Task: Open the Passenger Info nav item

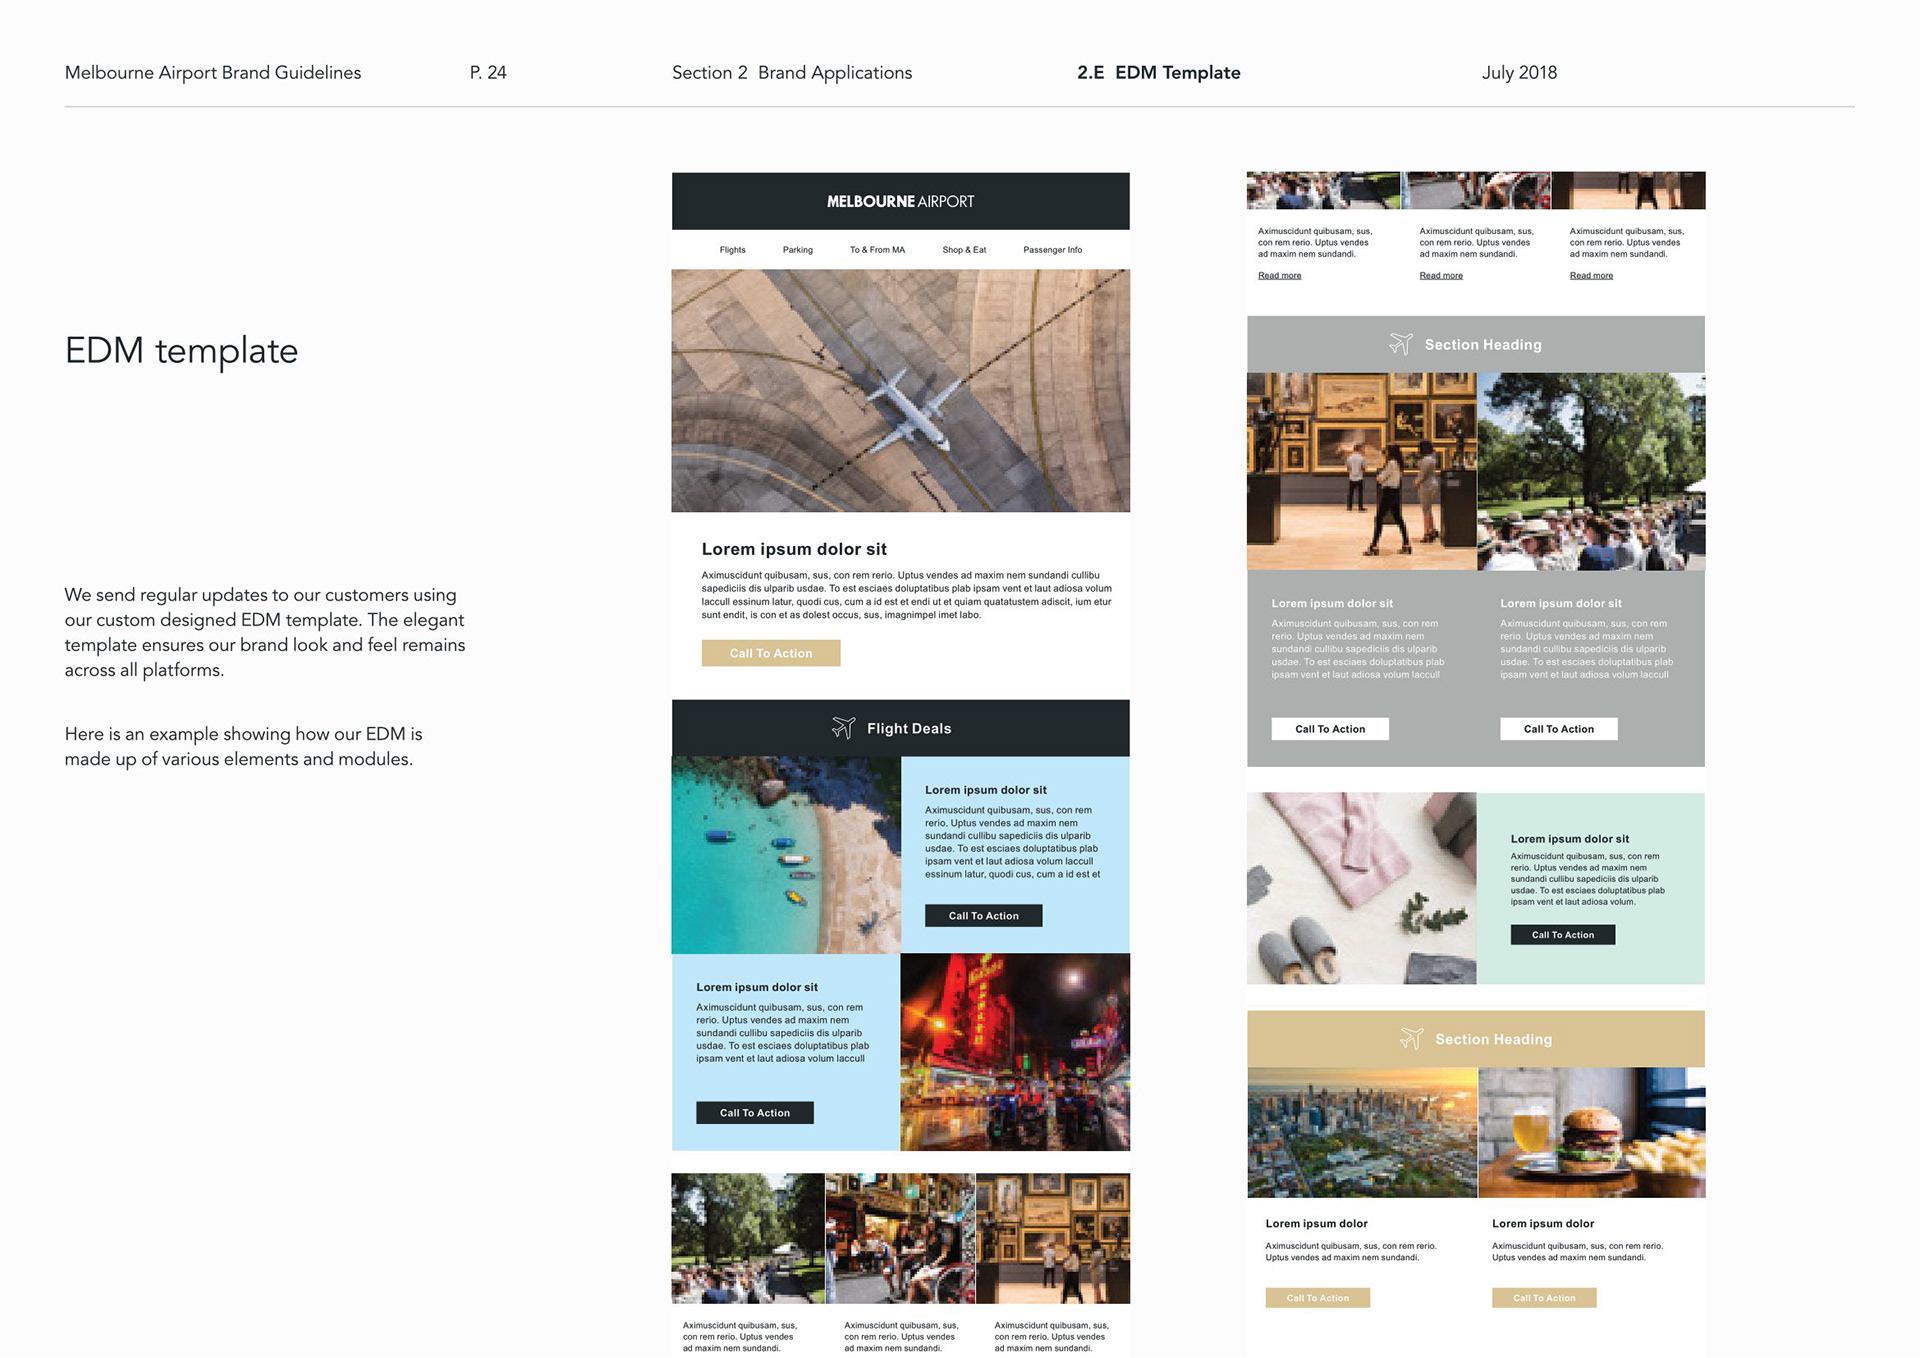Action: point(1052,250)
